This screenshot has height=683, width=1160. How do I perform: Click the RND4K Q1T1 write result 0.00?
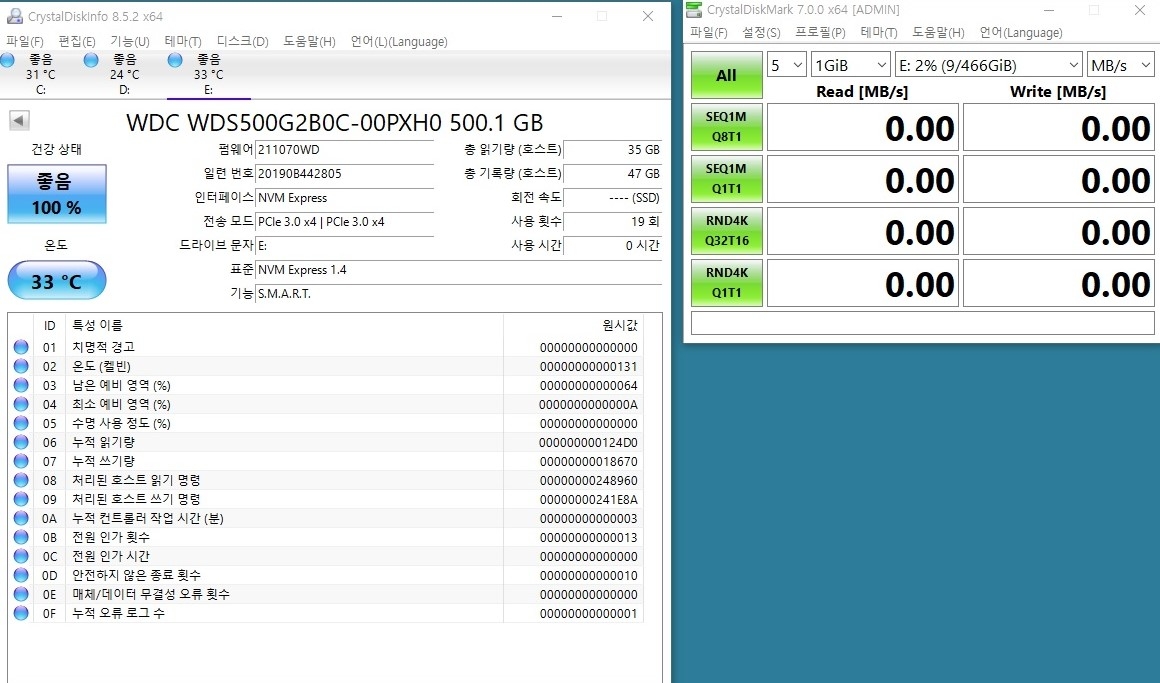pos(1059,283)
